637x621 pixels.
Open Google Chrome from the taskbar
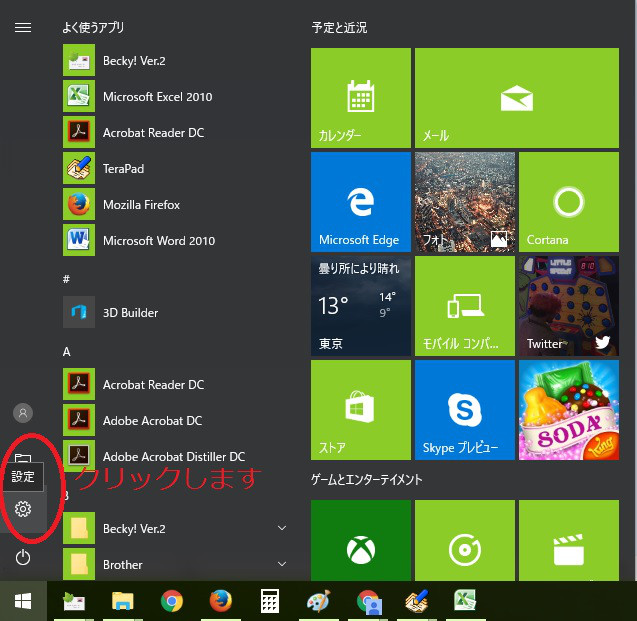[x=172, y=601]
